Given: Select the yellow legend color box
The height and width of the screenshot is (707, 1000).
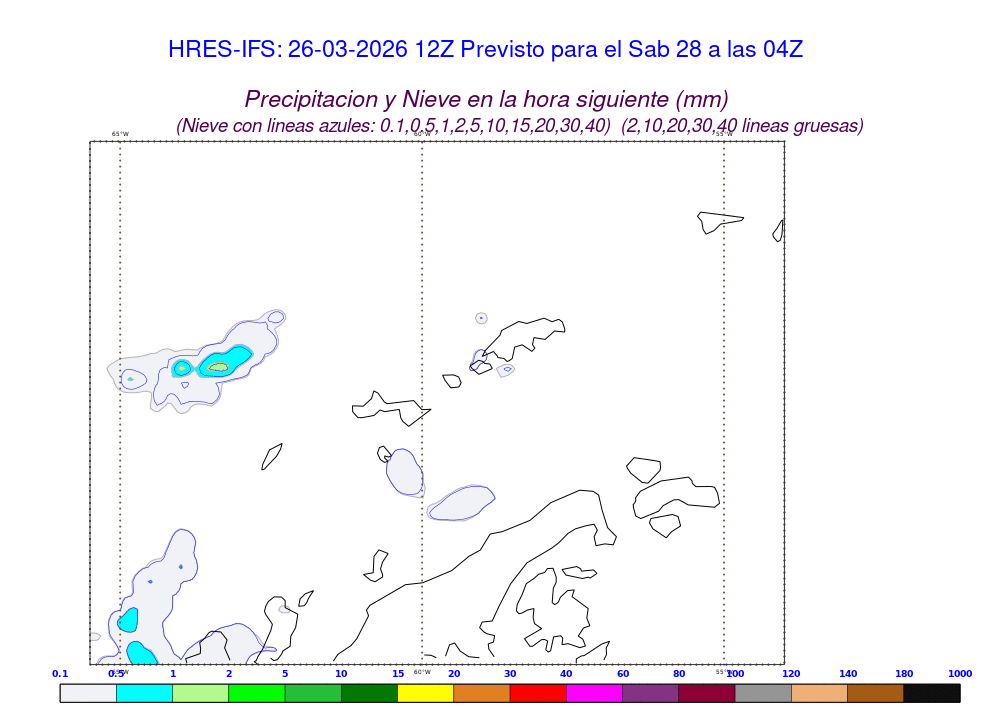Looking at the screenshot, I should 425,692.
